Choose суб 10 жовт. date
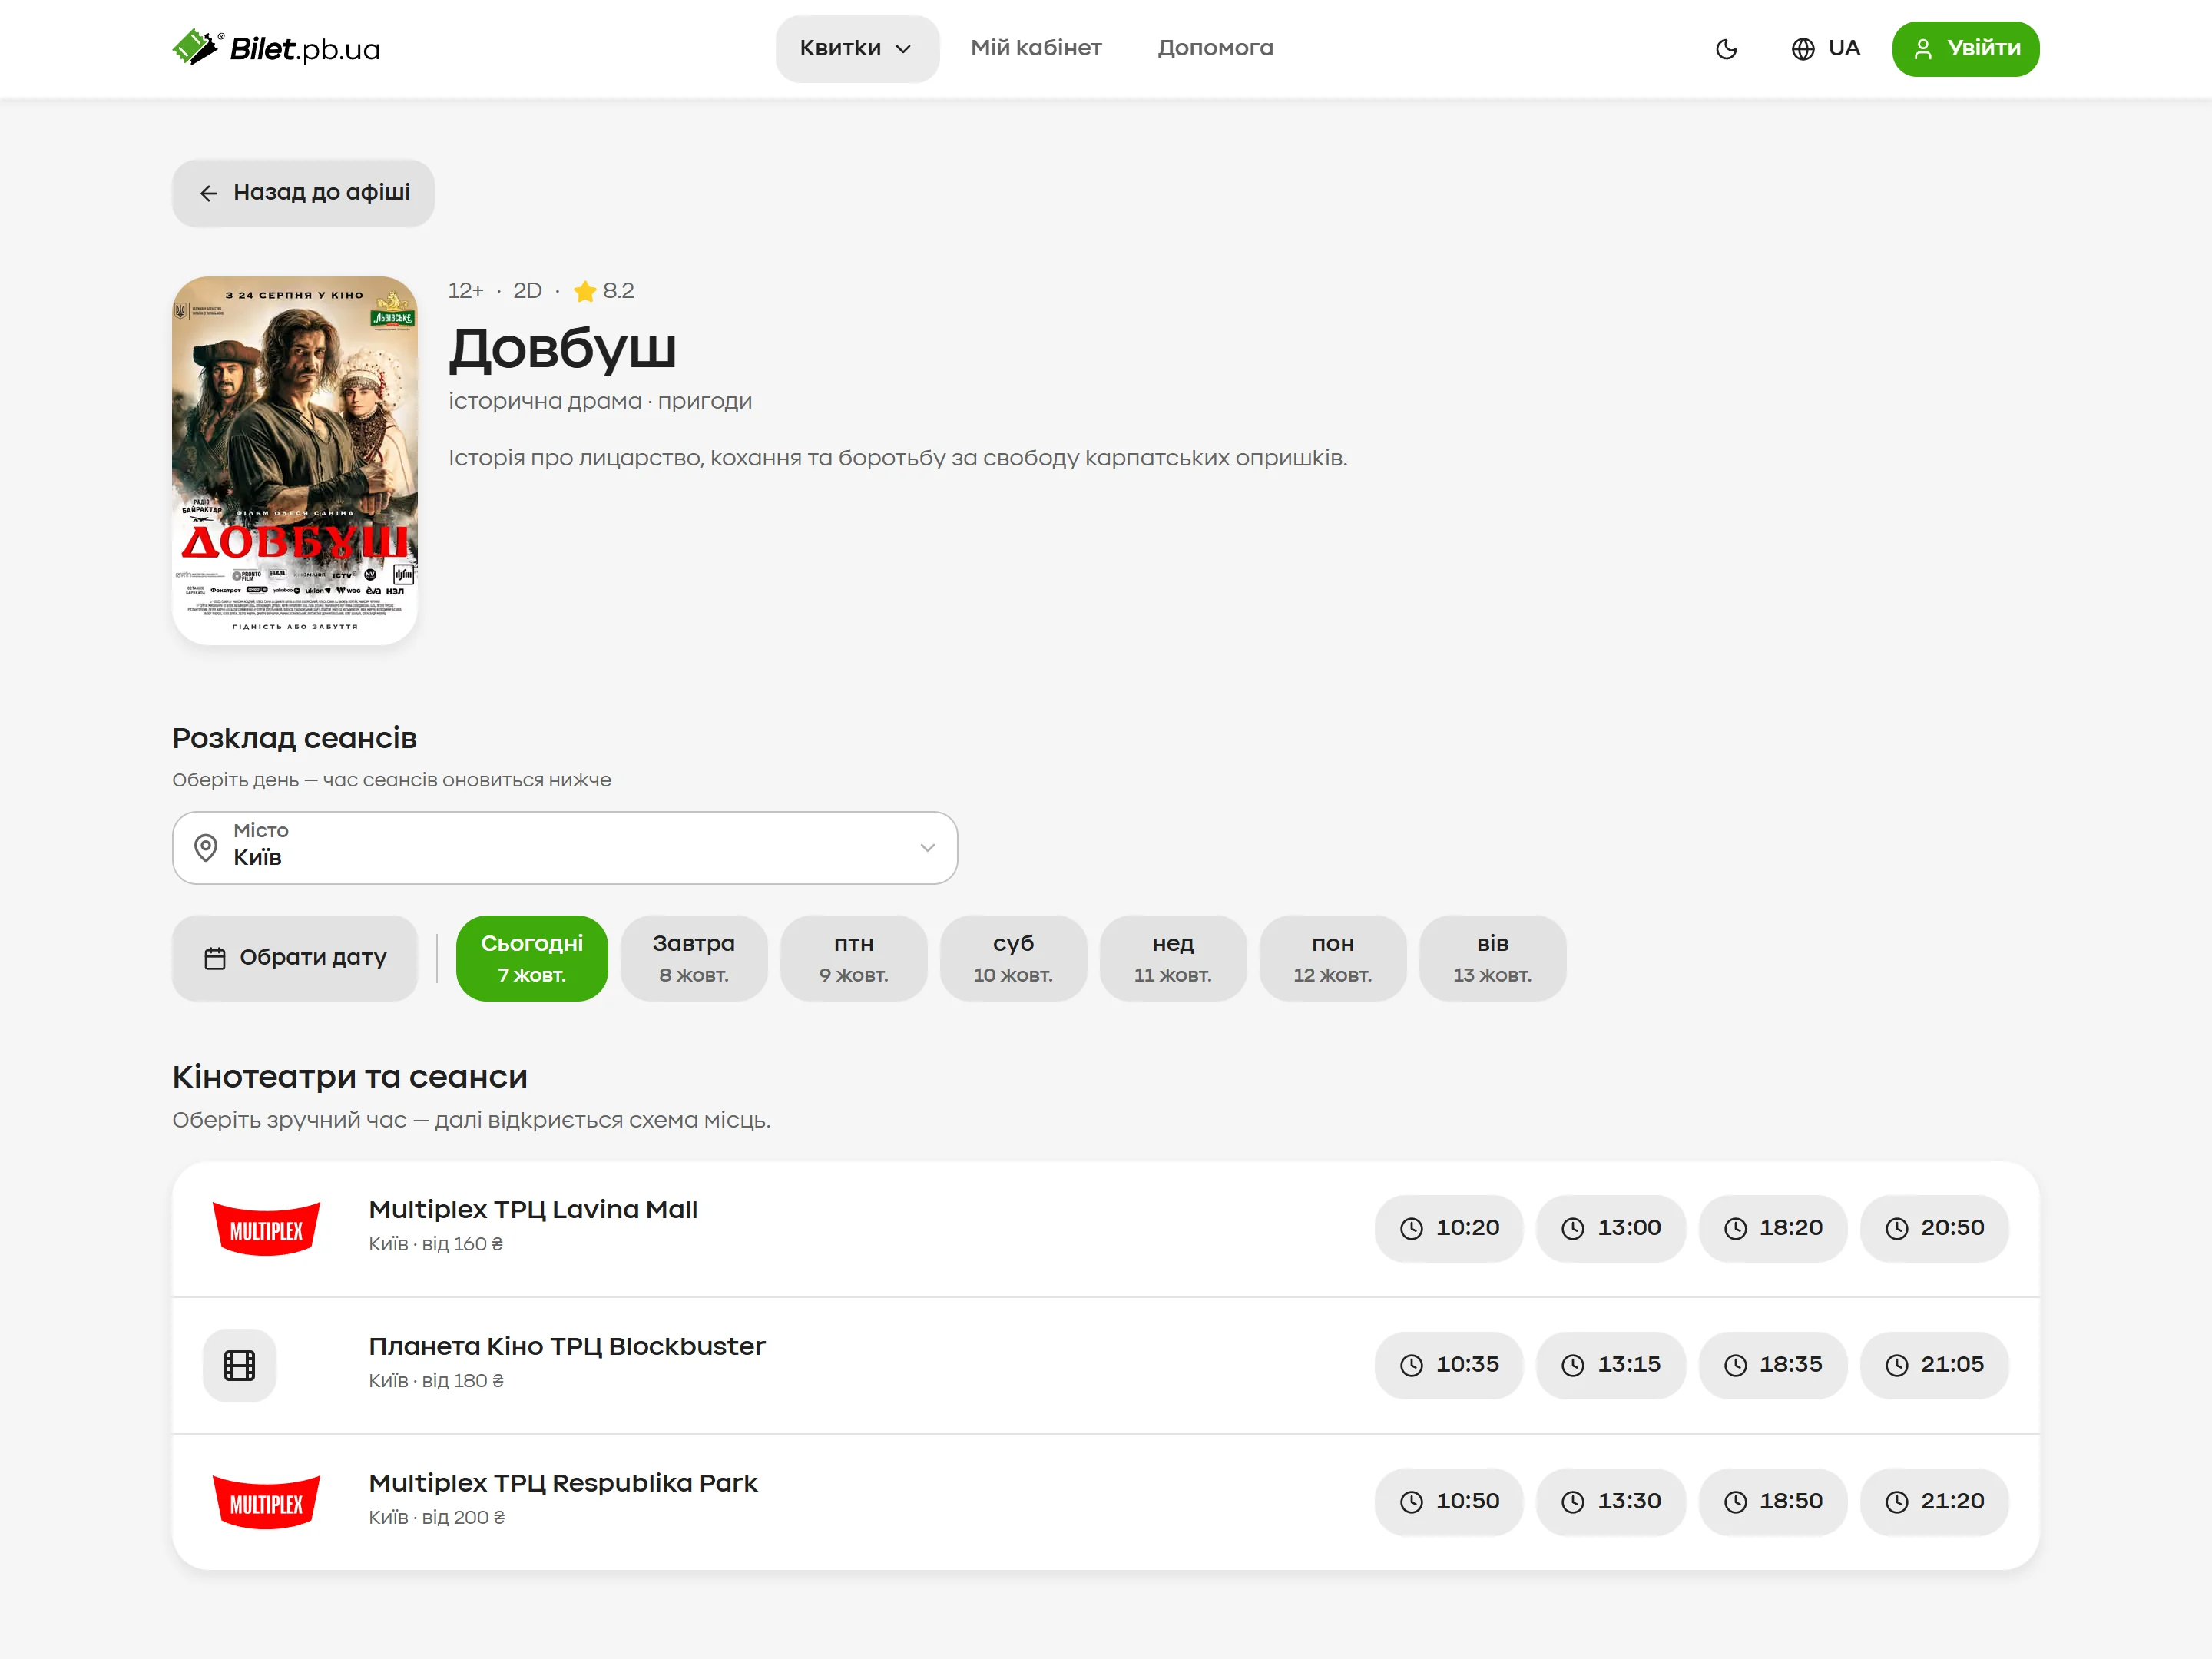2212x1659 pixels. [1013, 958]
